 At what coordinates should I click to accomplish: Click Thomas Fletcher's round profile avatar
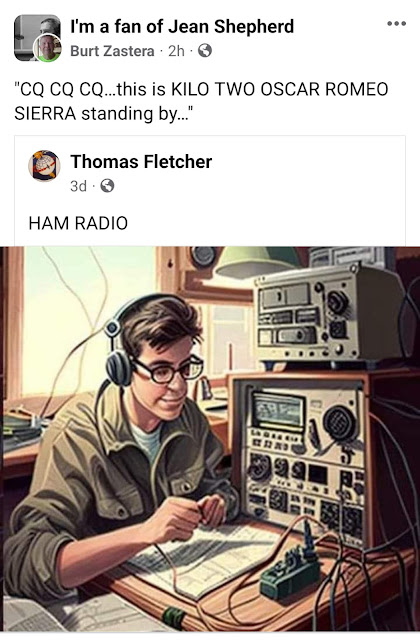(x=44, y=166)
